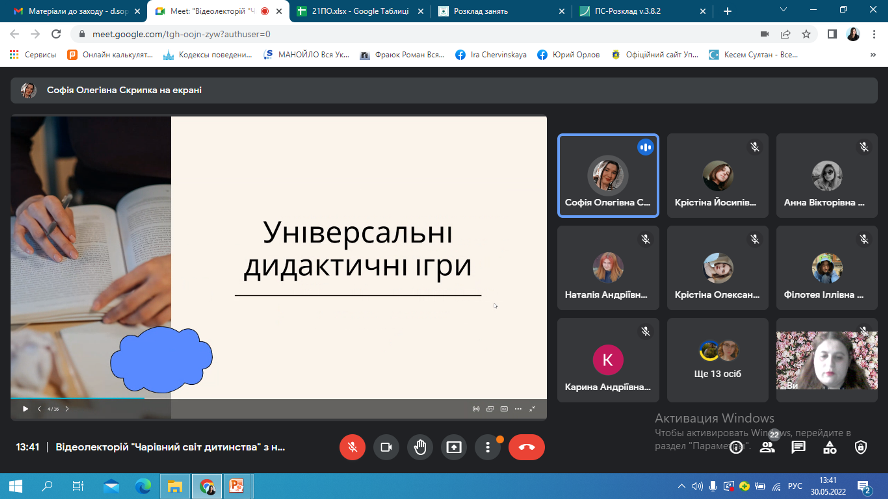888x499 pixels.
Task: Play the presentation using the play arrow
Action: pos(26,408)
